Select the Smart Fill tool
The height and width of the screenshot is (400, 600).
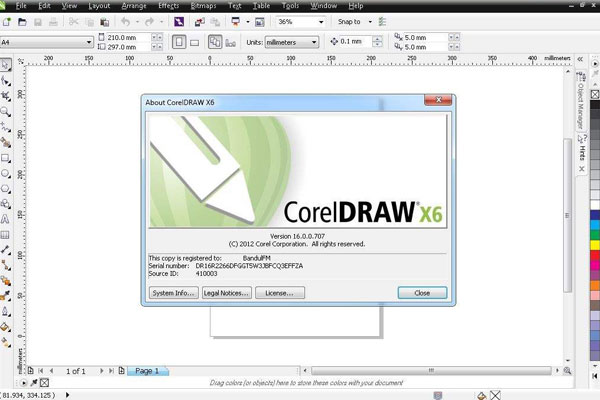(x=5, y=142)
